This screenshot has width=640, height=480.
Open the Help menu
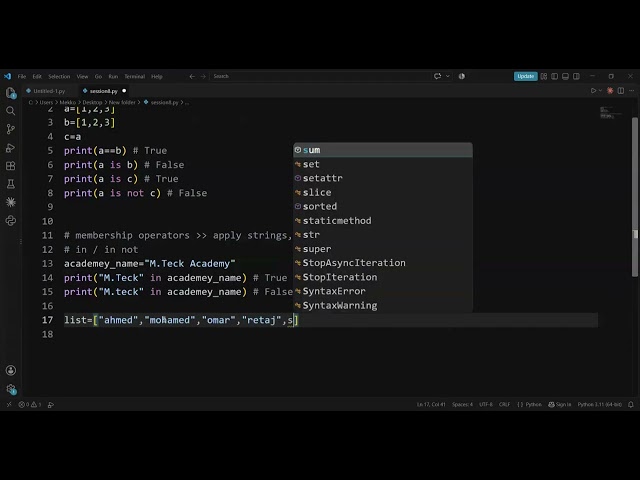[x=157, y=76]
